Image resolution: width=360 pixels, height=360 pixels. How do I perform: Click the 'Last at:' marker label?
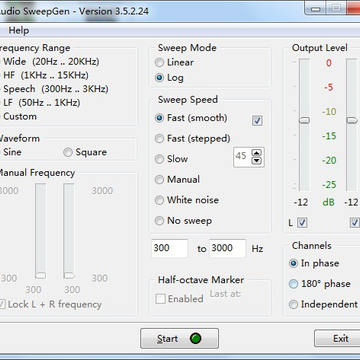225,294
